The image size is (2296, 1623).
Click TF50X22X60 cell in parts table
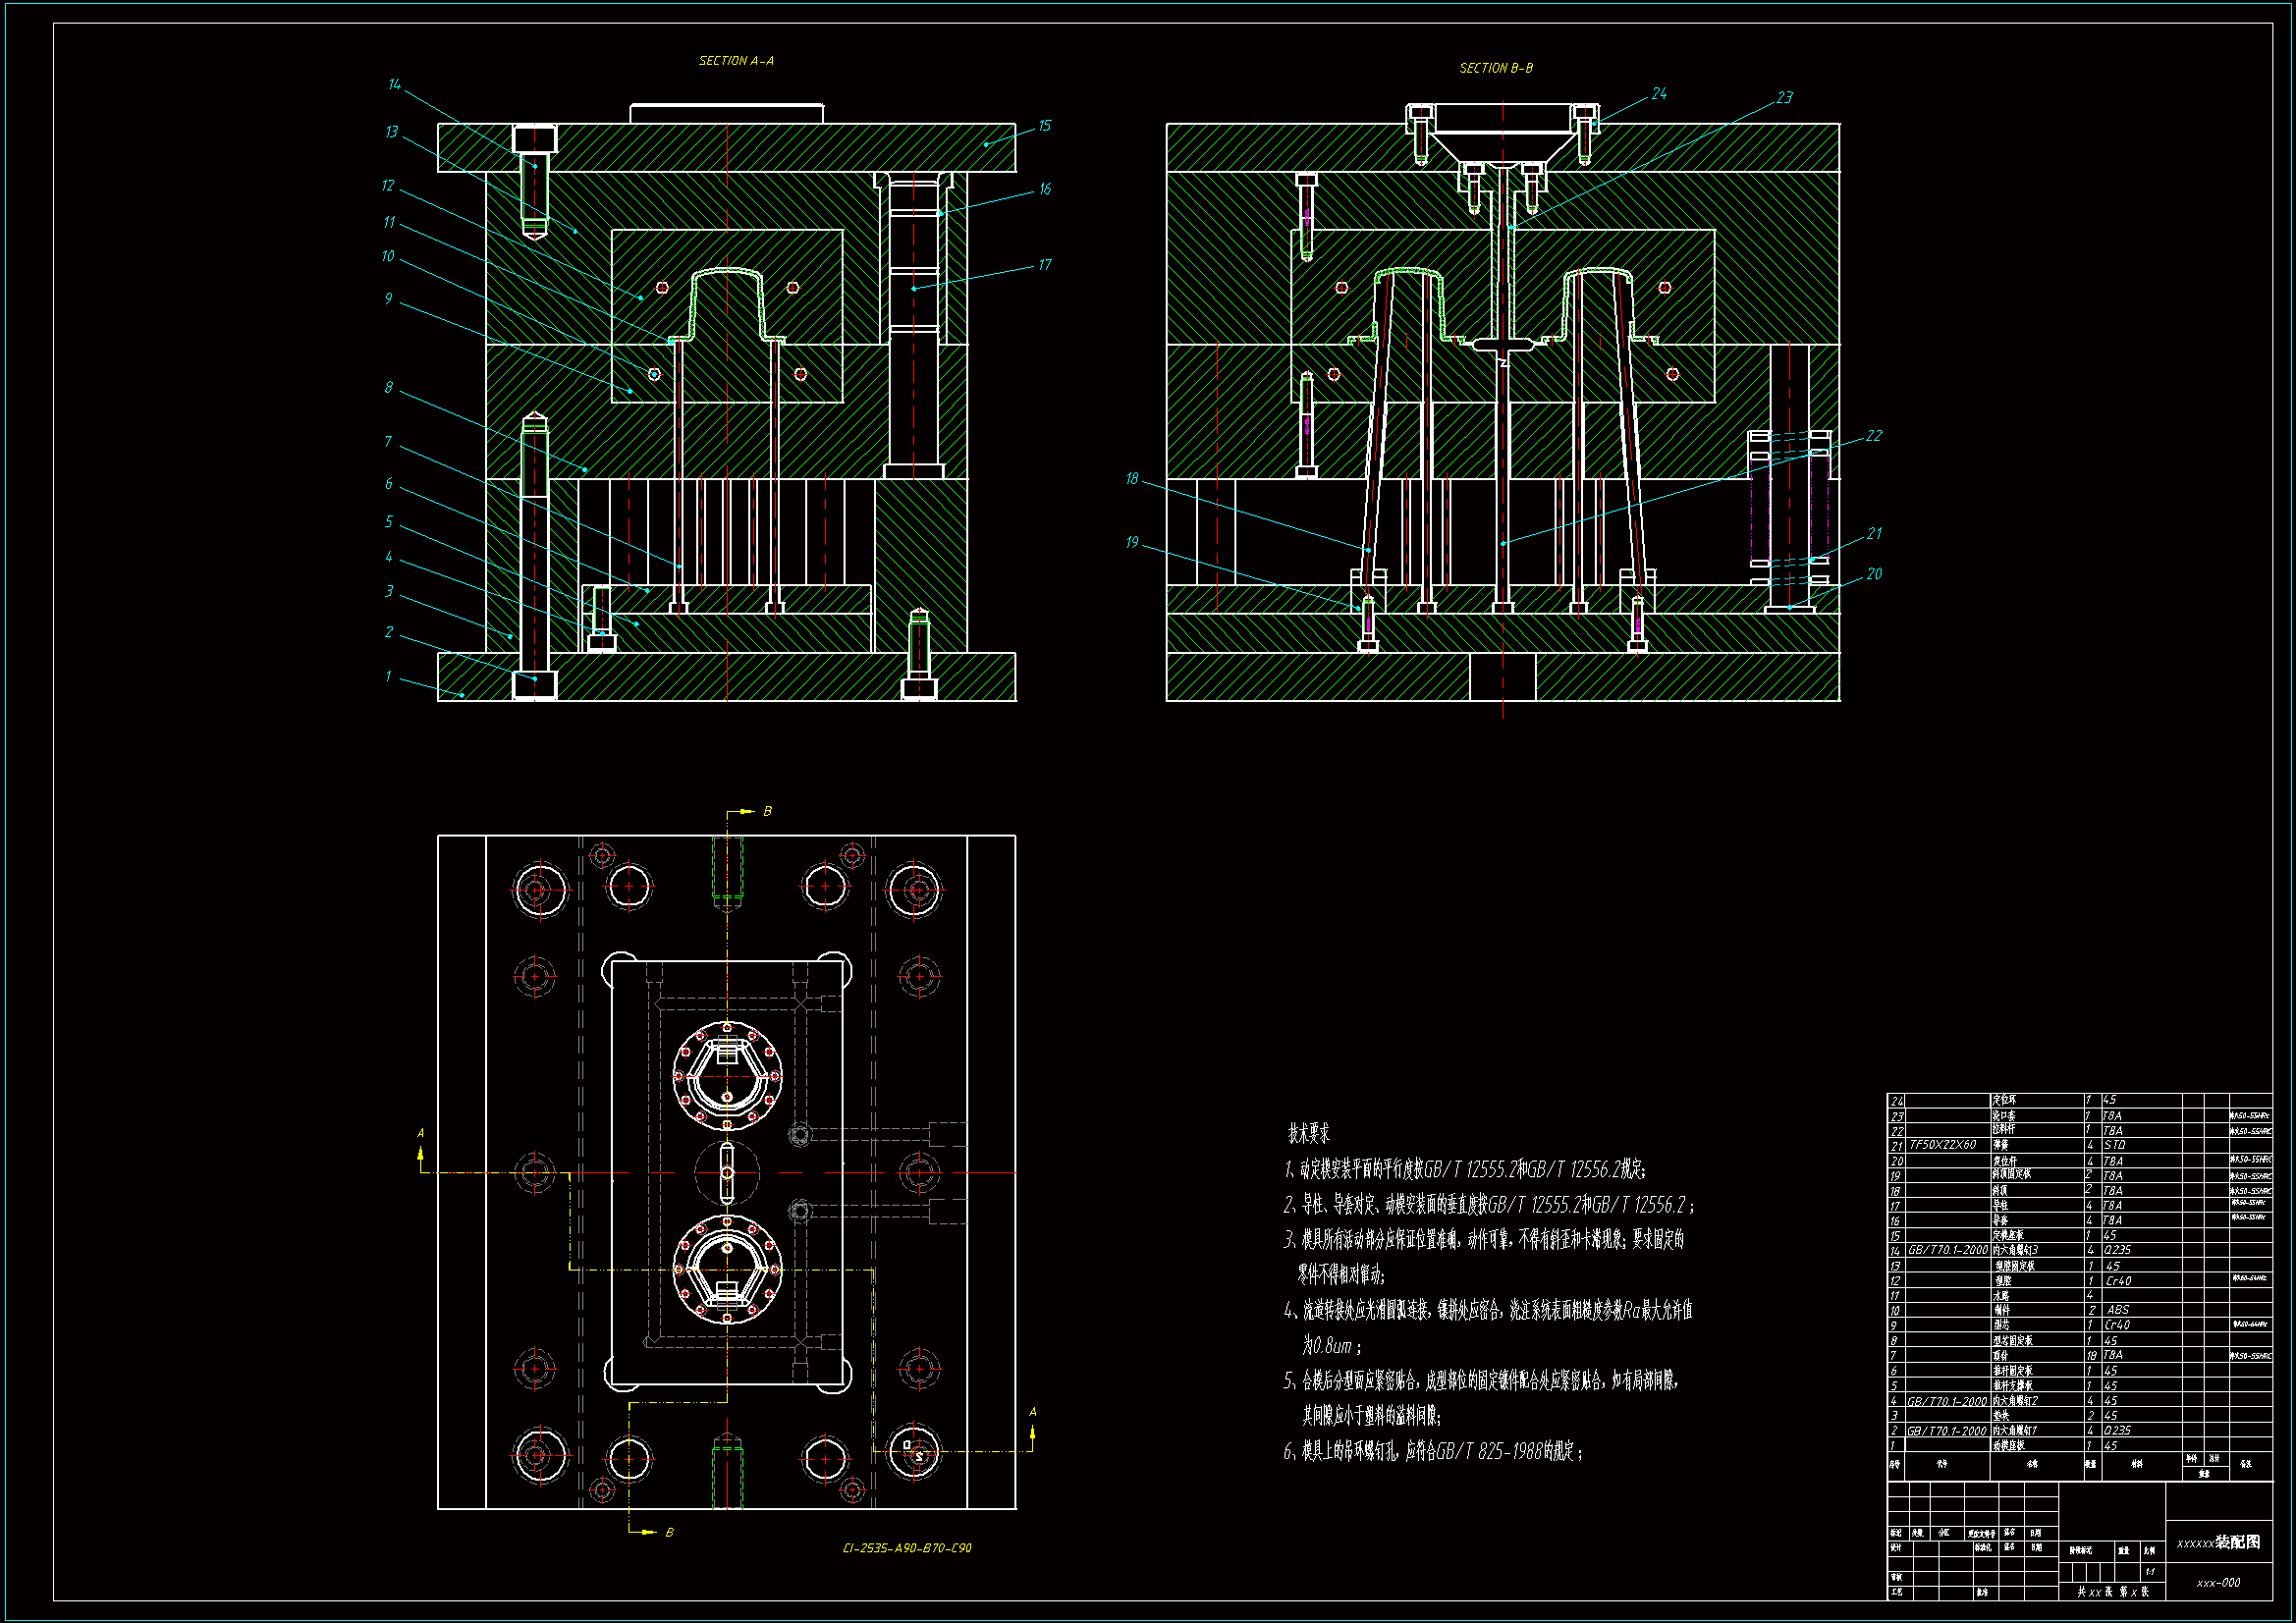[x=1942, y=1145]
